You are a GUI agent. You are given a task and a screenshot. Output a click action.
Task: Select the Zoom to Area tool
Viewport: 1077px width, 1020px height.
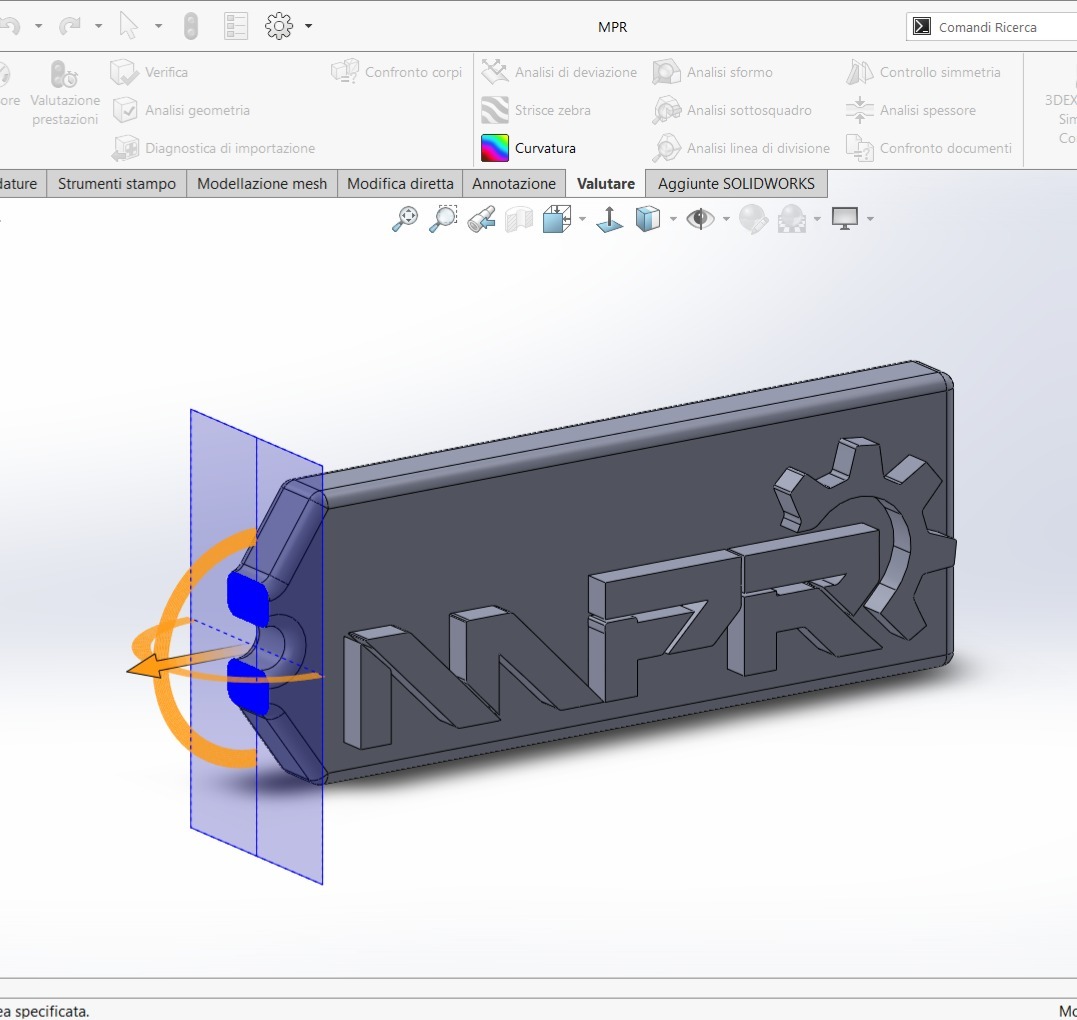pyautogui.click(x=443, y=219)
